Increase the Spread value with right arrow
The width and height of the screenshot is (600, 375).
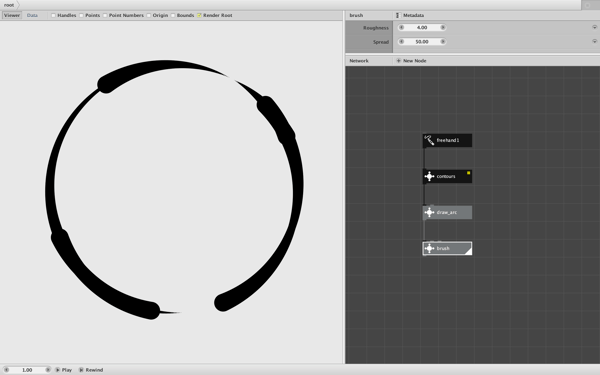pyautogui.click(x=443, y=42)
